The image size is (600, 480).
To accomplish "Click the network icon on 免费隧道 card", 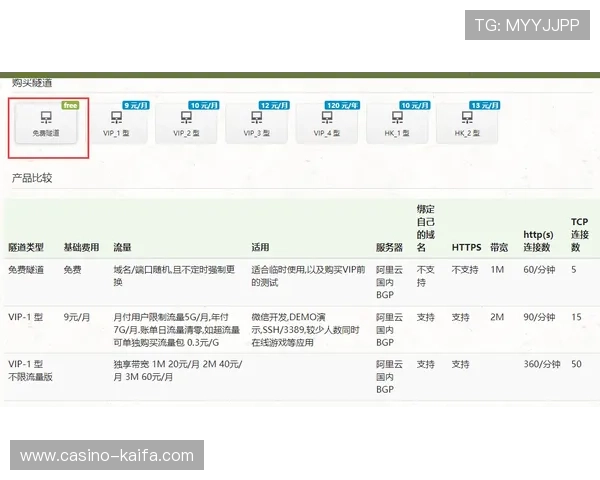I will point(46,117).
